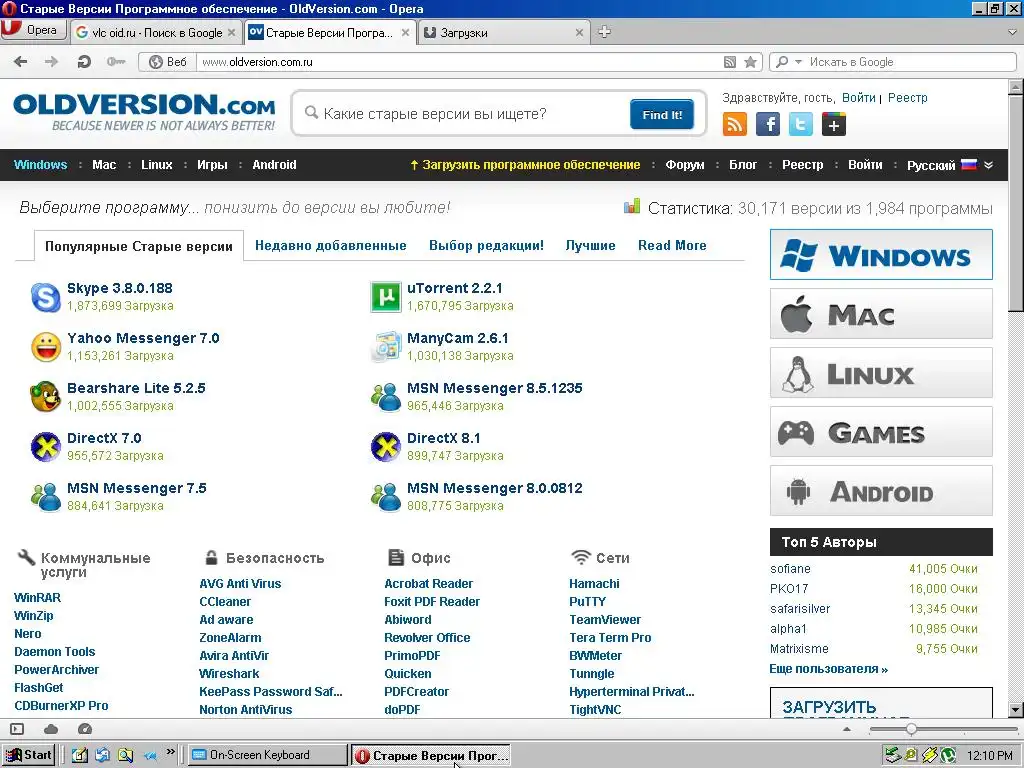Open the Windows Start button
The width and height of the screenshot is (1024, 768).
pos(28,755)
